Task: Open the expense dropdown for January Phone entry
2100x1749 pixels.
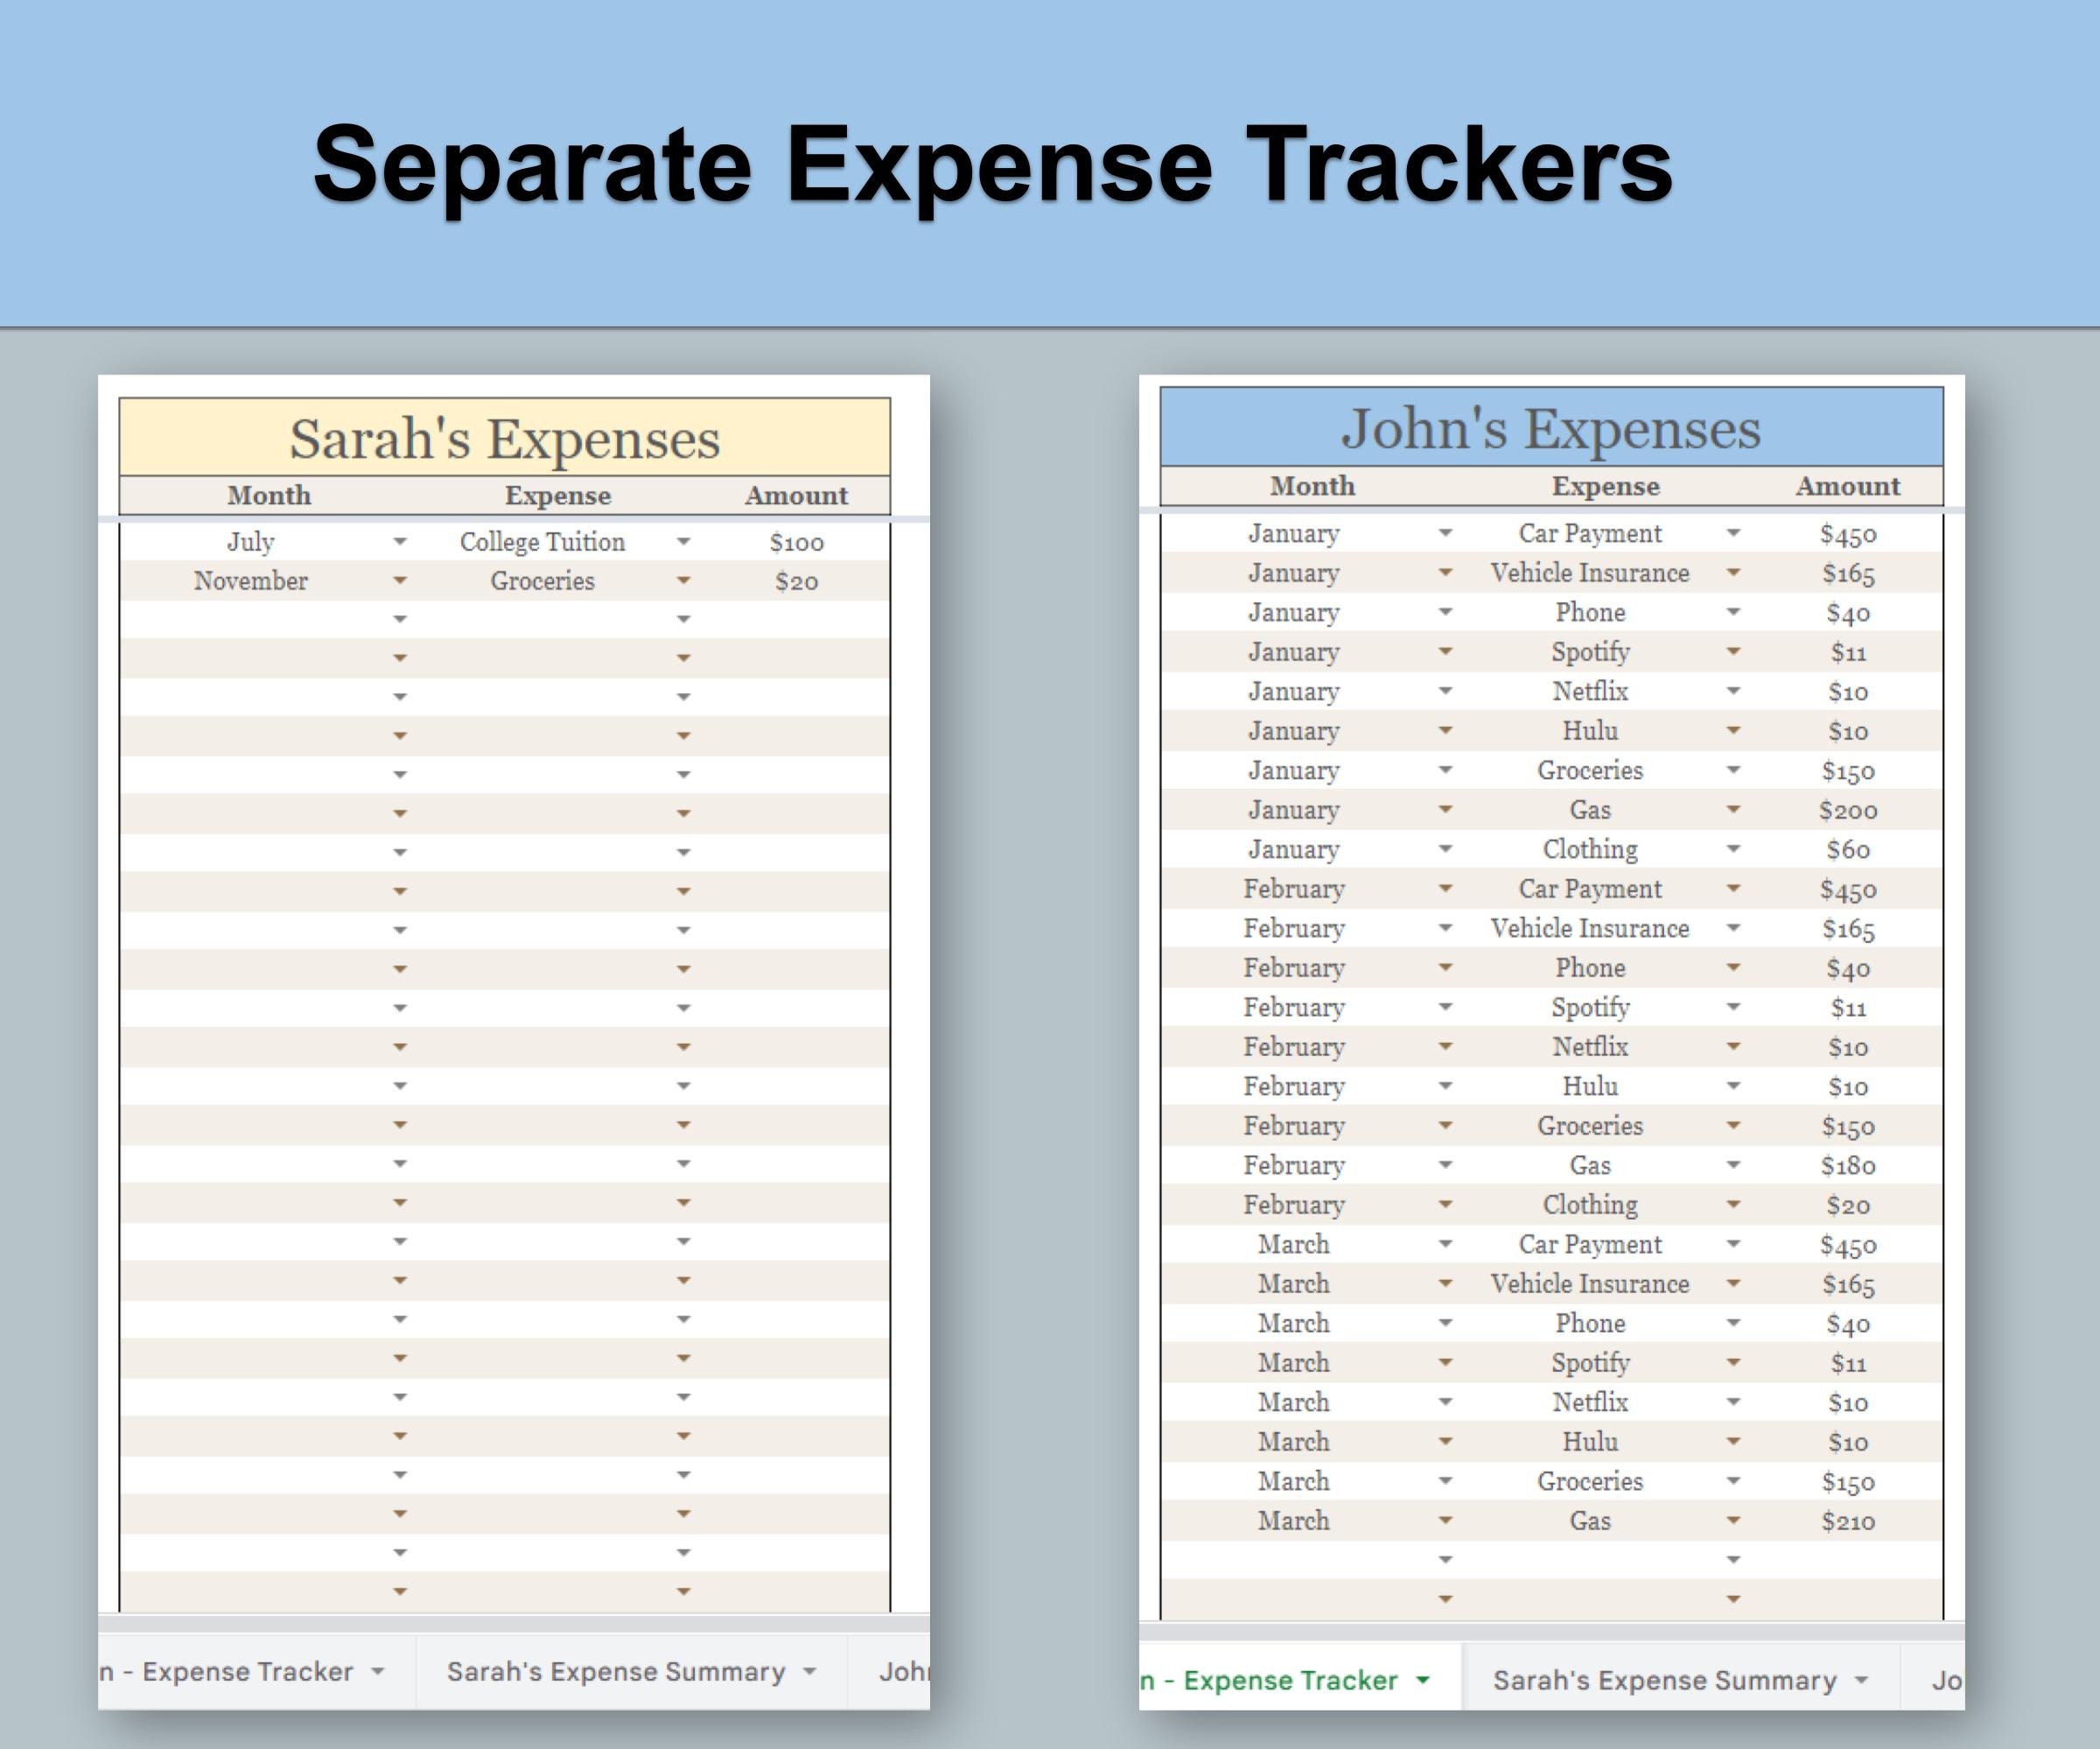Action: click(1733, 612)
